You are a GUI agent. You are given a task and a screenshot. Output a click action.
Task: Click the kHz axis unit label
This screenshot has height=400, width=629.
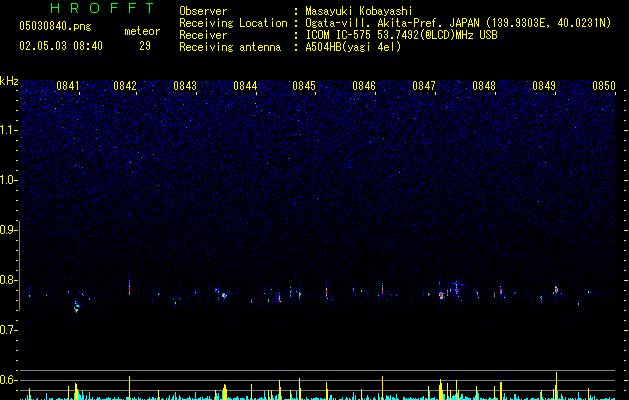[9, 81]
